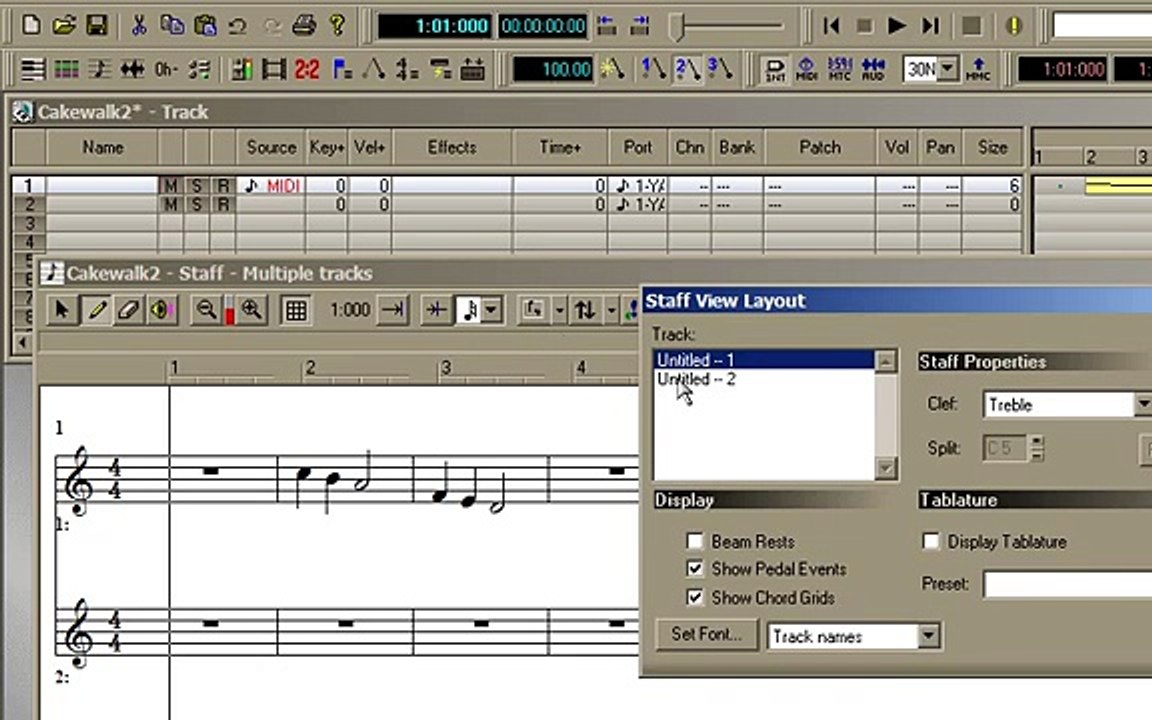The width and height of the screenshot is (1152, 720).
Task: Enable Display Tablature checkbox
Action: 931,541
